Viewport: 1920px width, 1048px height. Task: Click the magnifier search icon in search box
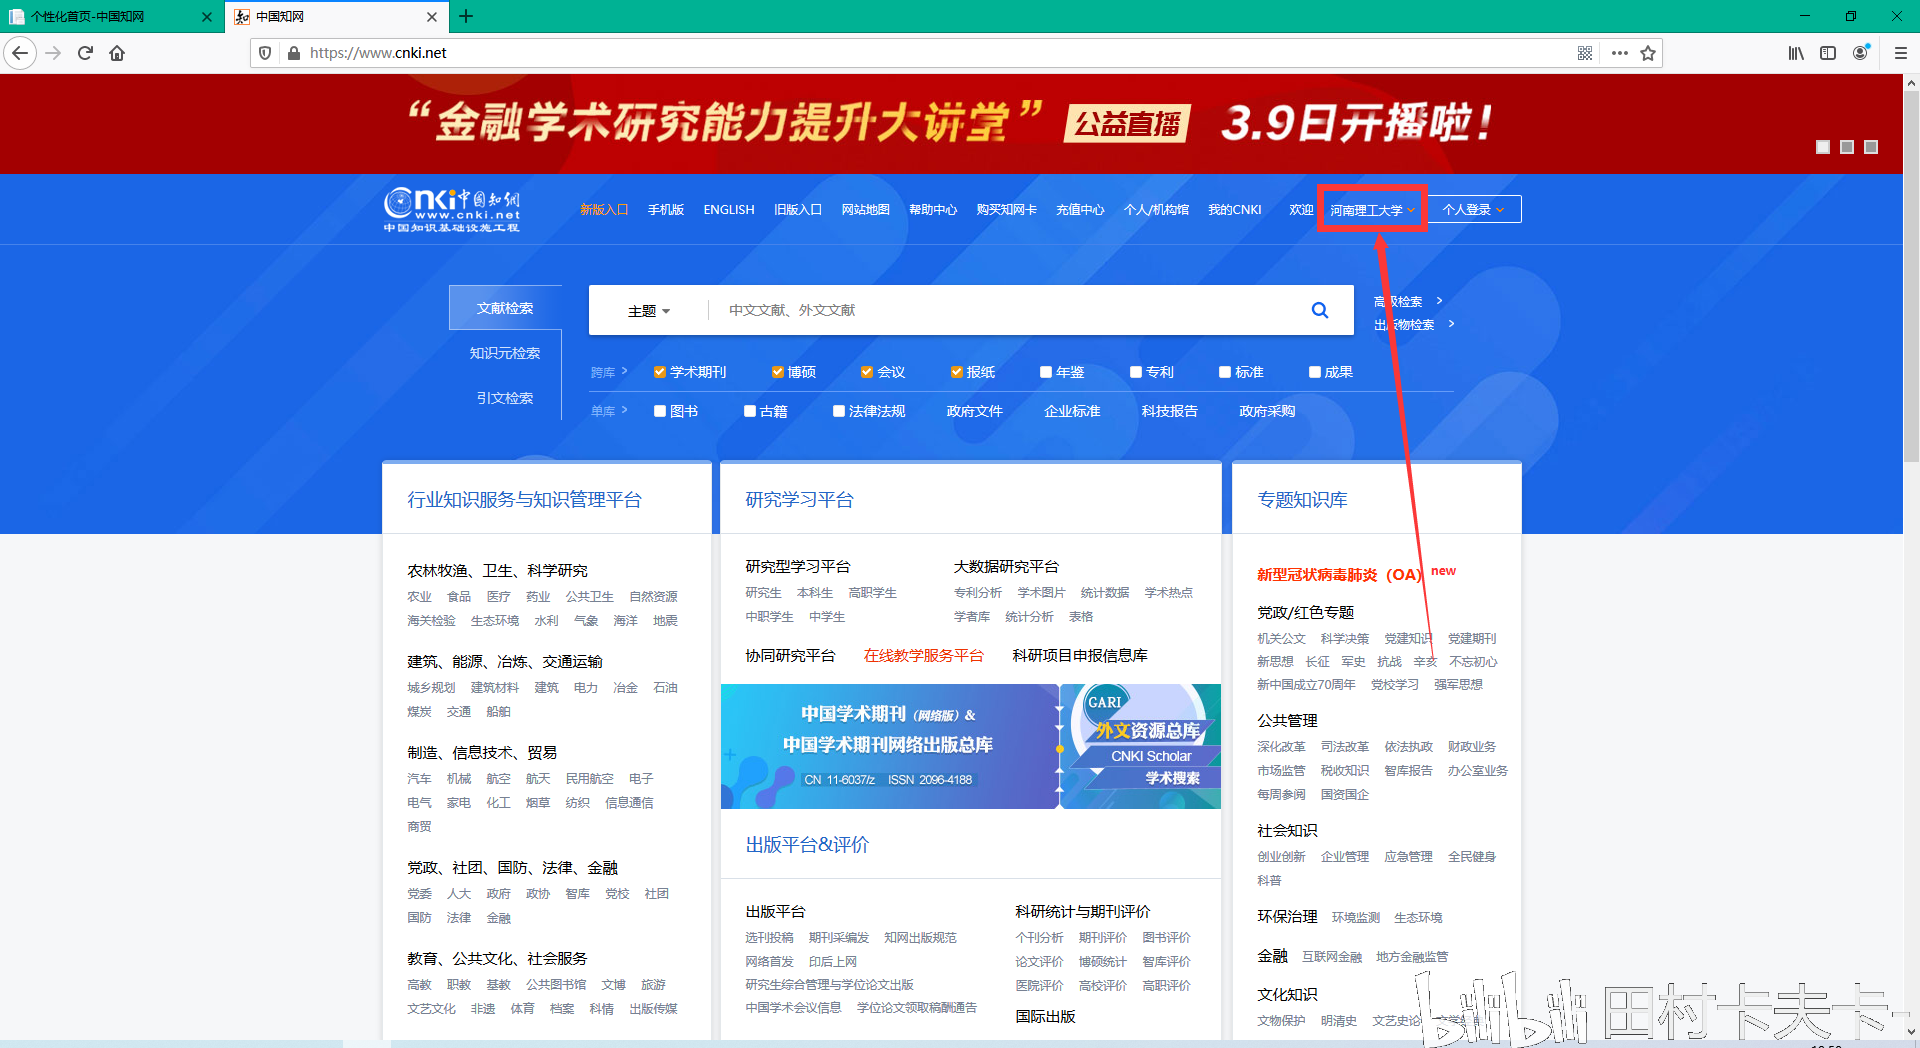(1320, 310)
